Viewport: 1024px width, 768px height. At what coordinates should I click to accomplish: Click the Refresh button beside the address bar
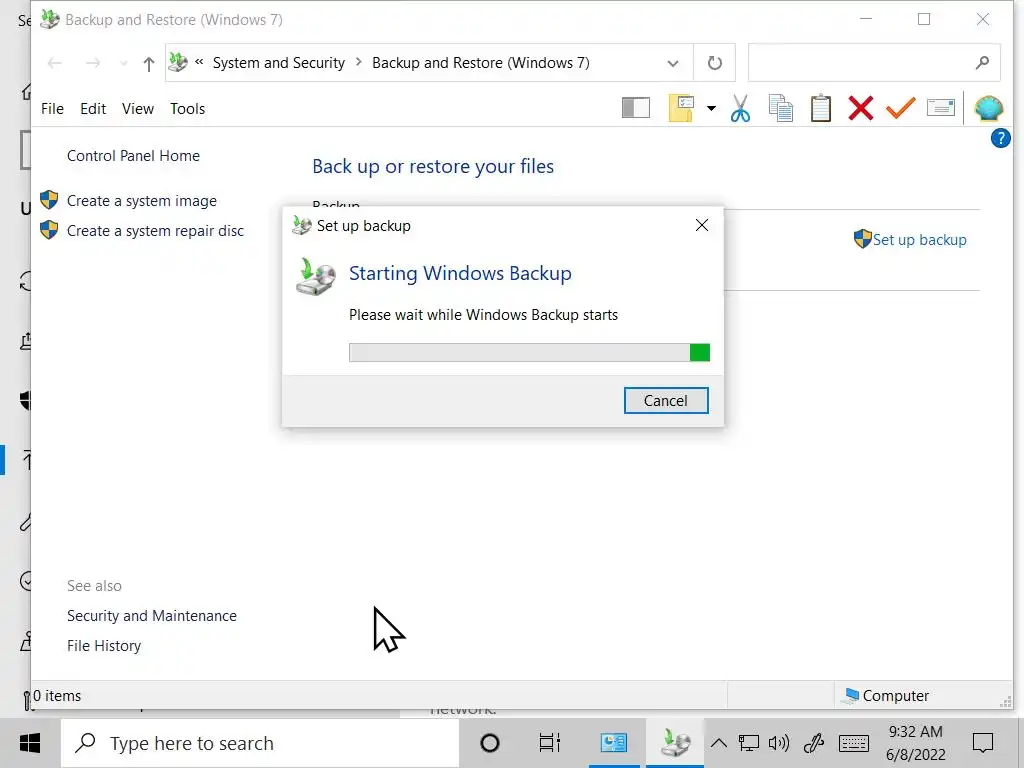(x=715, y=63)
